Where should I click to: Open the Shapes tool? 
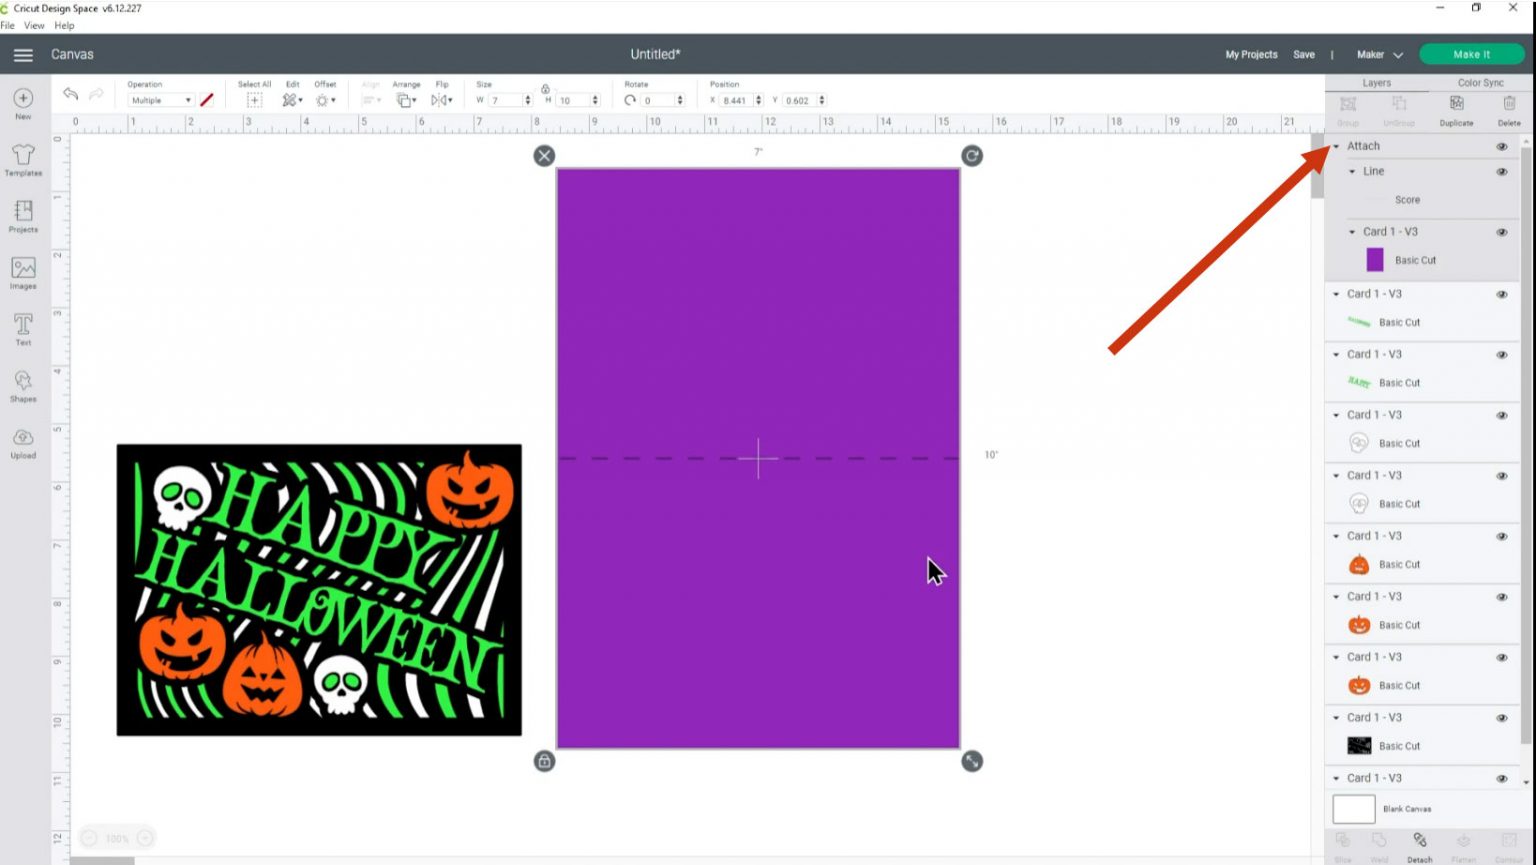point(23,385)
